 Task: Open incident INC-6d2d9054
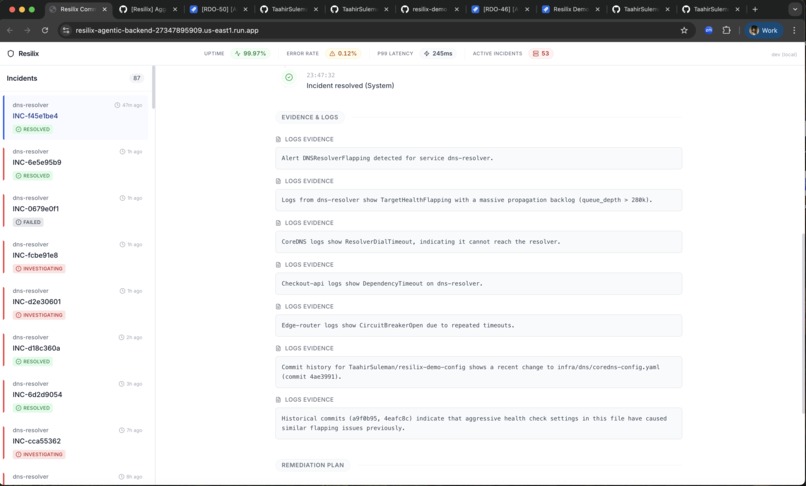point(76,395)
